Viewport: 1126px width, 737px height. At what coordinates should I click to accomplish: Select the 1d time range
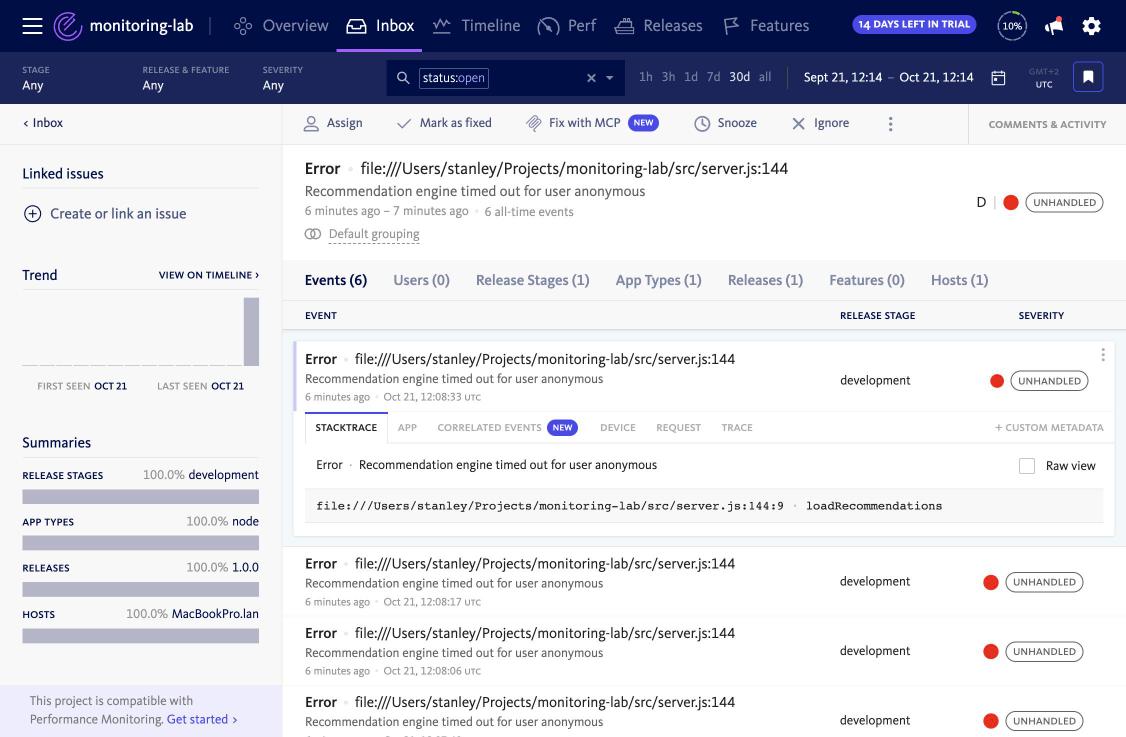[x=690, y=77]
